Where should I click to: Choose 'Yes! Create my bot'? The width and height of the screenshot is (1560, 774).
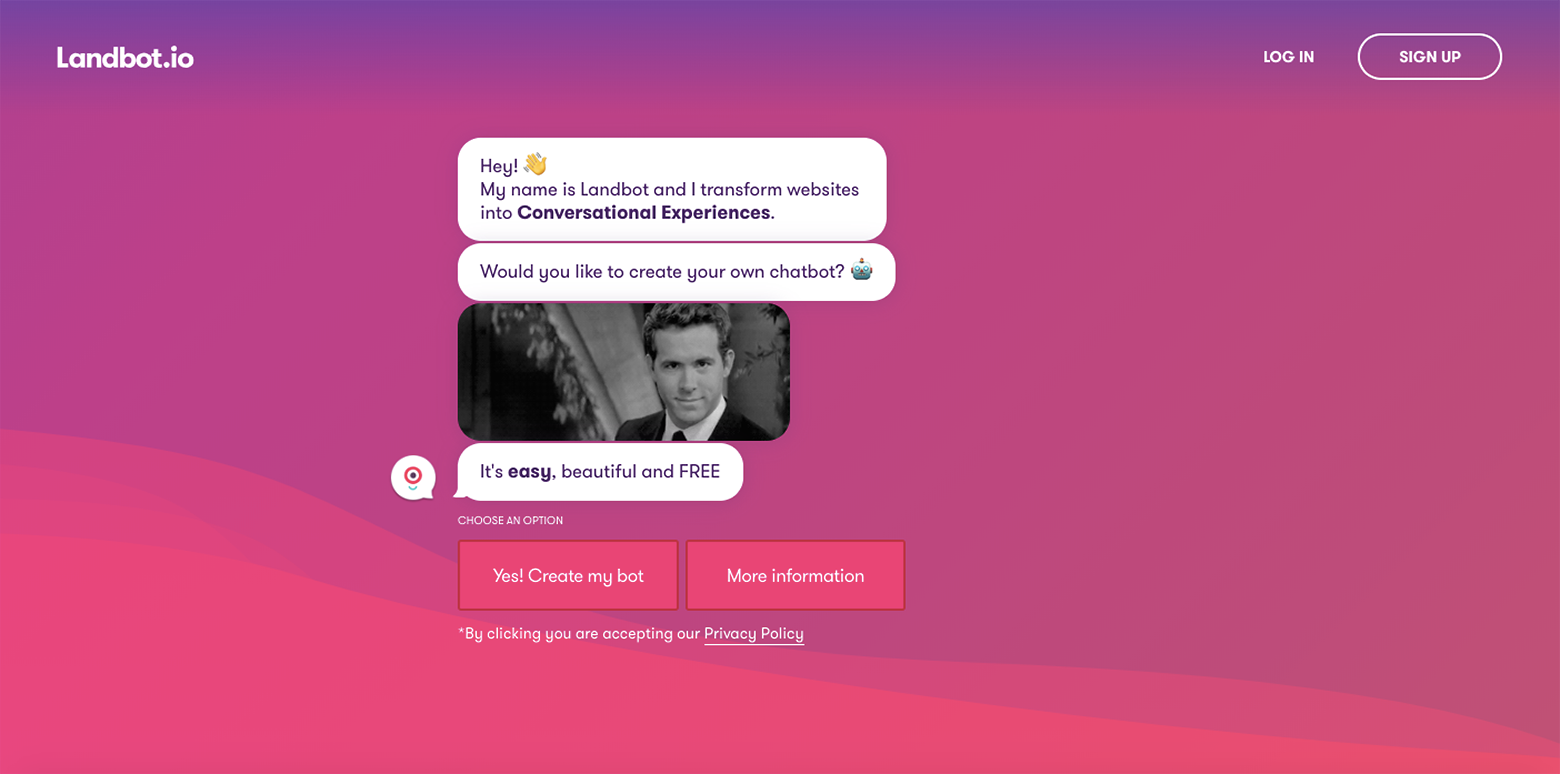pos(568,575)
